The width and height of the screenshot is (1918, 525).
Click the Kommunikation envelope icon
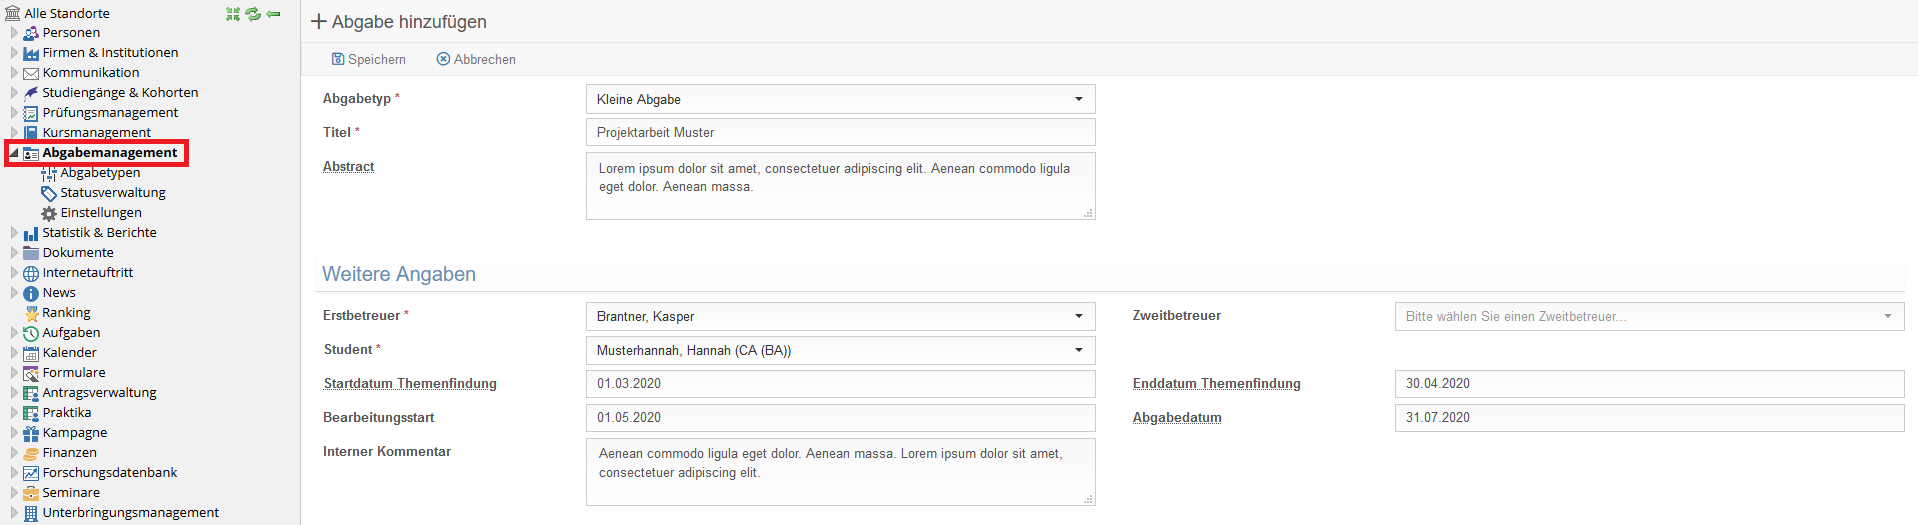pos(31,73)
